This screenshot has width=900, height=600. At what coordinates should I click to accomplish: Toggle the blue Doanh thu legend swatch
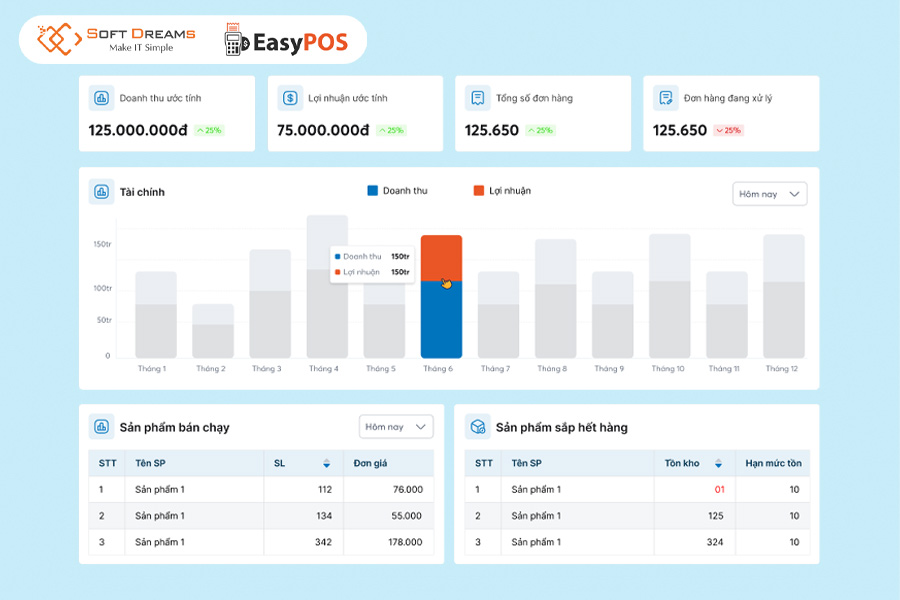(373, 190)
